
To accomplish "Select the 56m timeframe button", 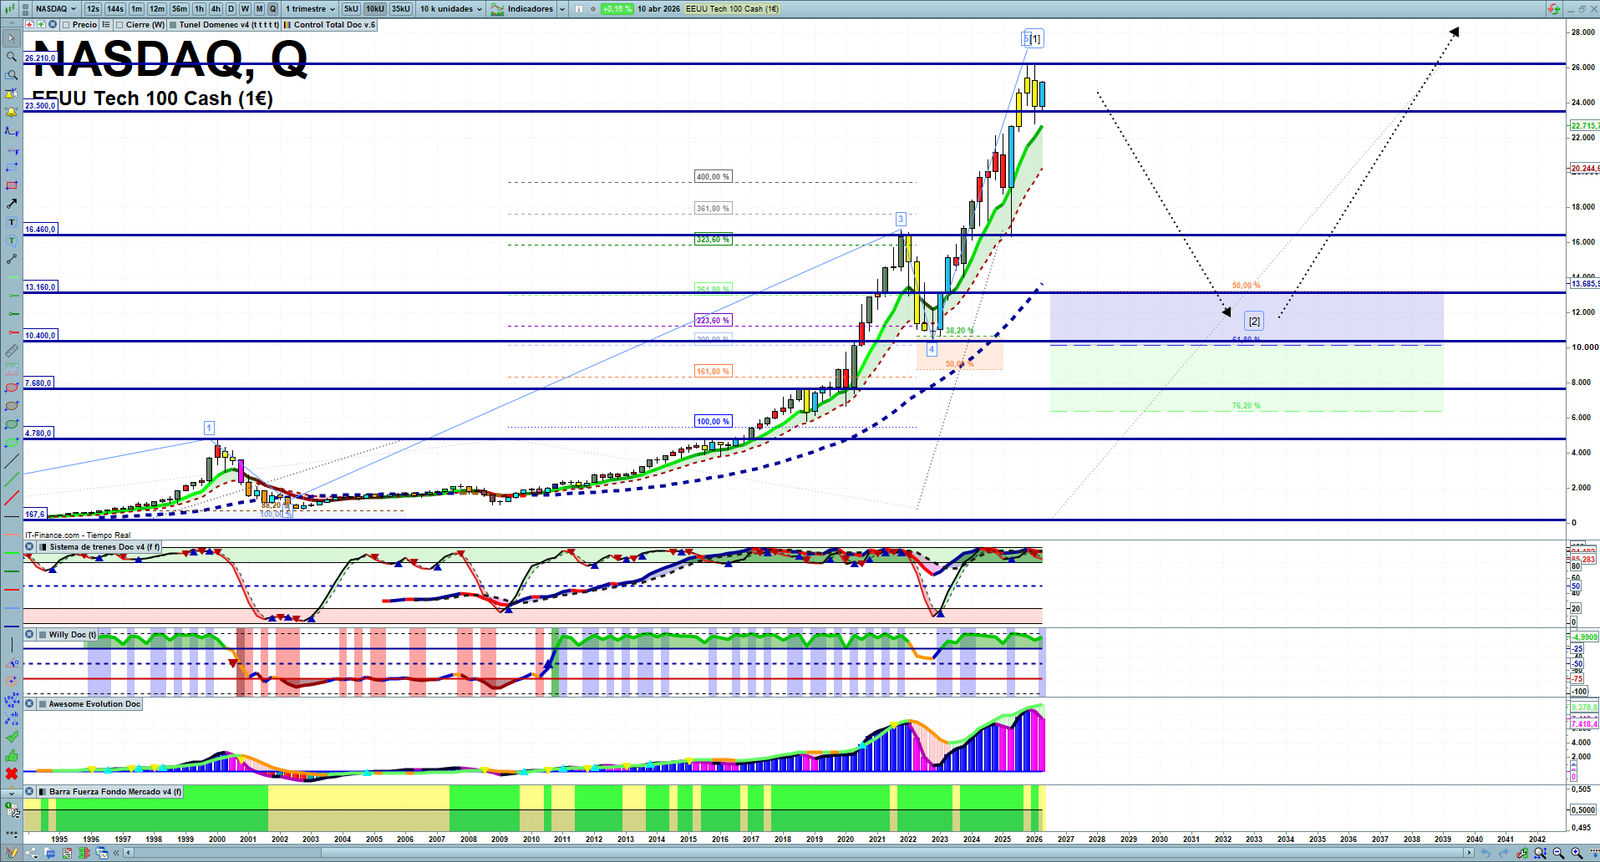I will point(180,9).
